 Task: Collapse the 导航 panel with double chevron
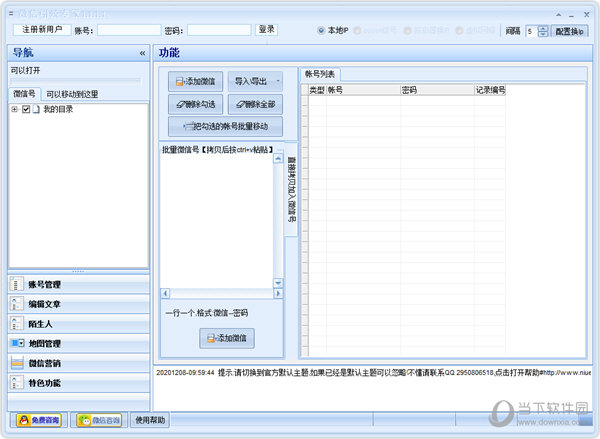pyautogui.click(x=142, y=53)
